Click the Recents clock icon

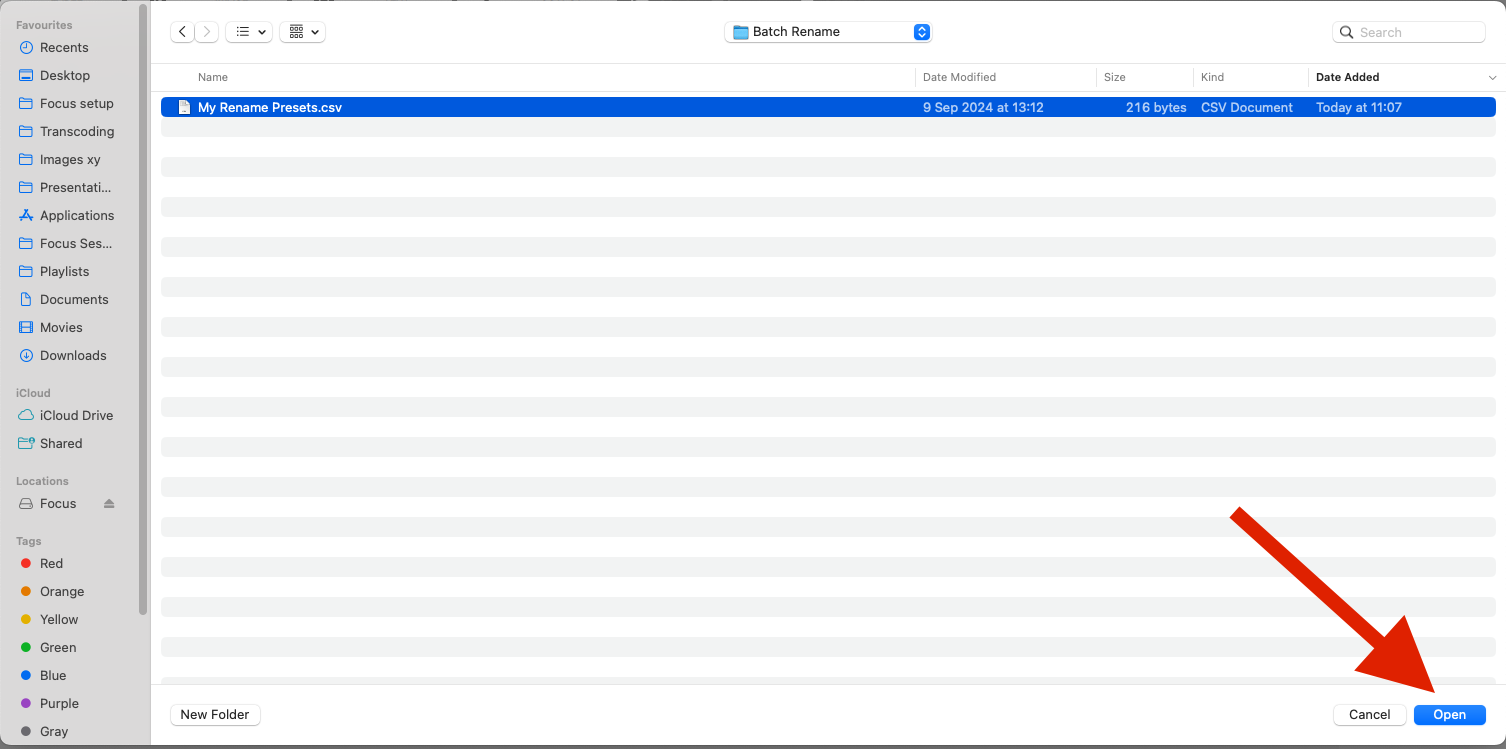point(26,47)
